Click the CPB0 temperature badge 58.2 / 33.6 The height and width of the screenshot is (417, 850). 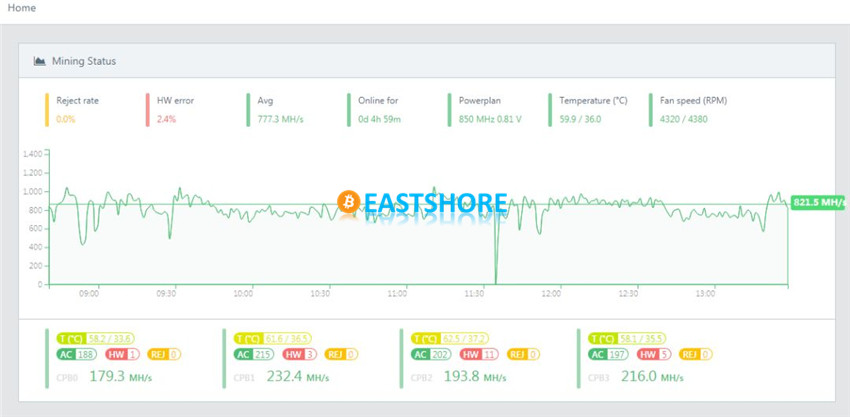pos(95,338)
